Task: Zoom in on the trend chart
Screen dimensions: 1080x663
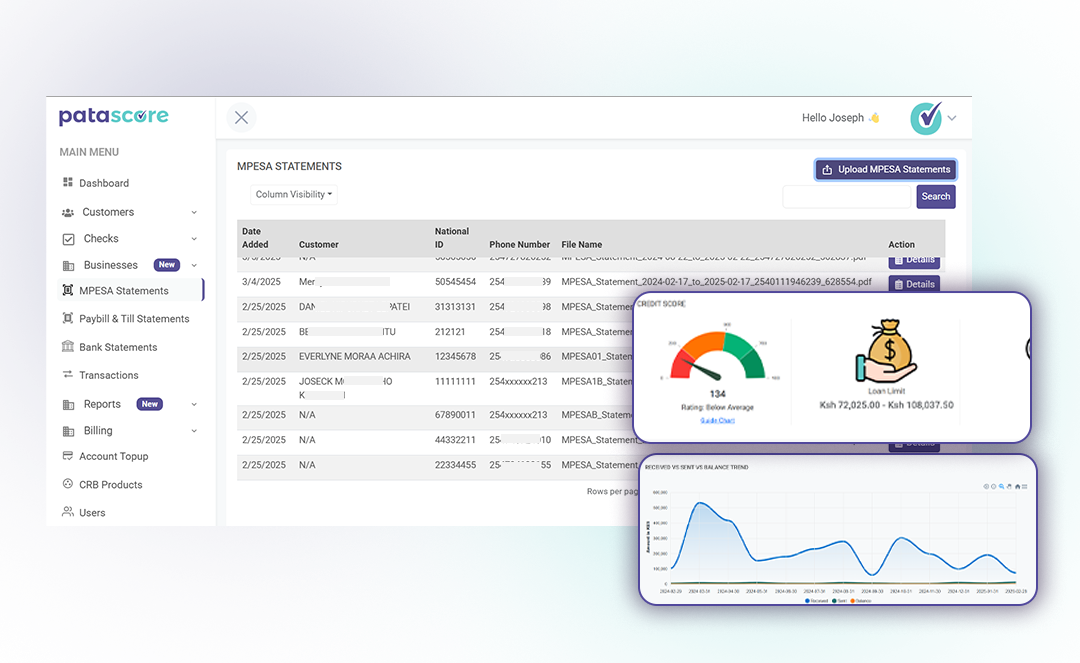Action: [986, 486]
